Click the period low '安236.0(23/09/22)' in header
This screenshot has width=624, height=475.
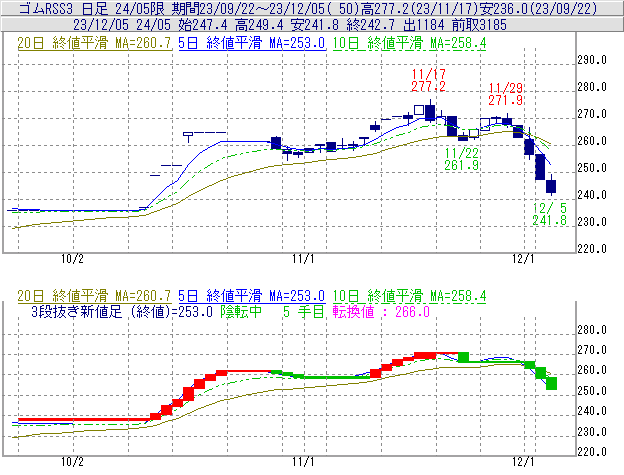click(x=538, y=8)
